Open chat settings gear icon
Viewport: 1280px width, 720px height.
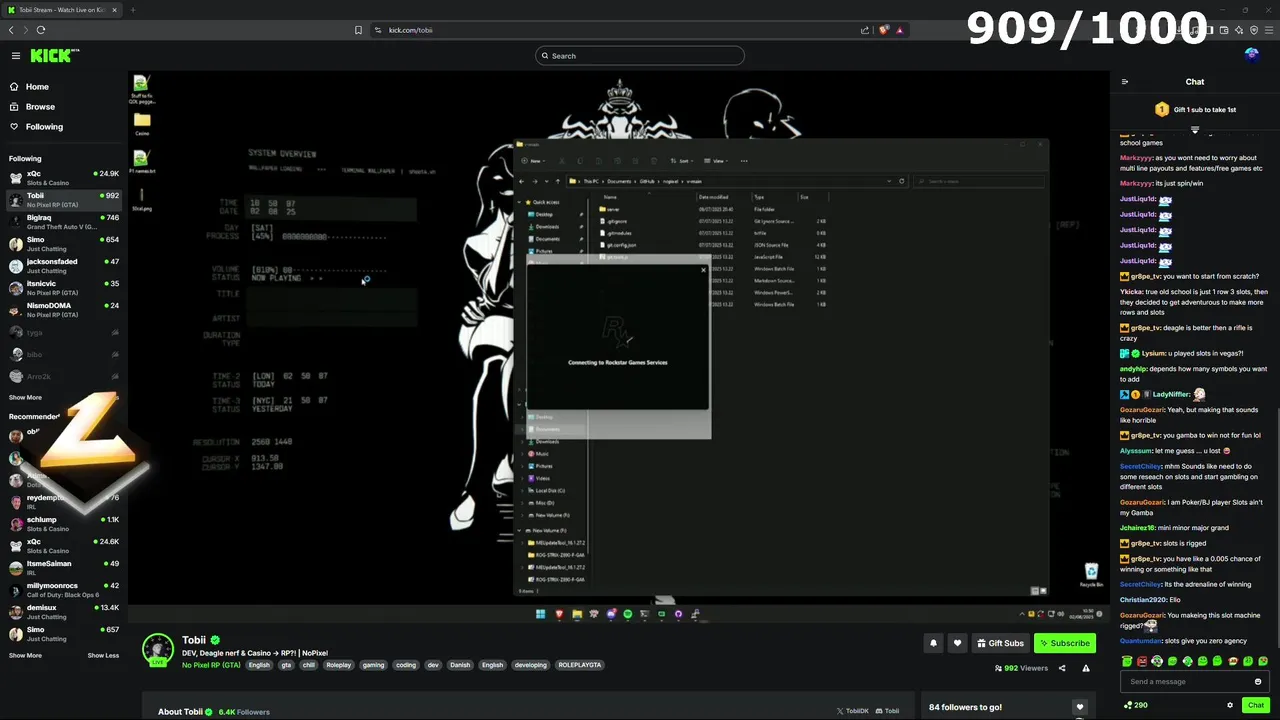point(1230,705)
